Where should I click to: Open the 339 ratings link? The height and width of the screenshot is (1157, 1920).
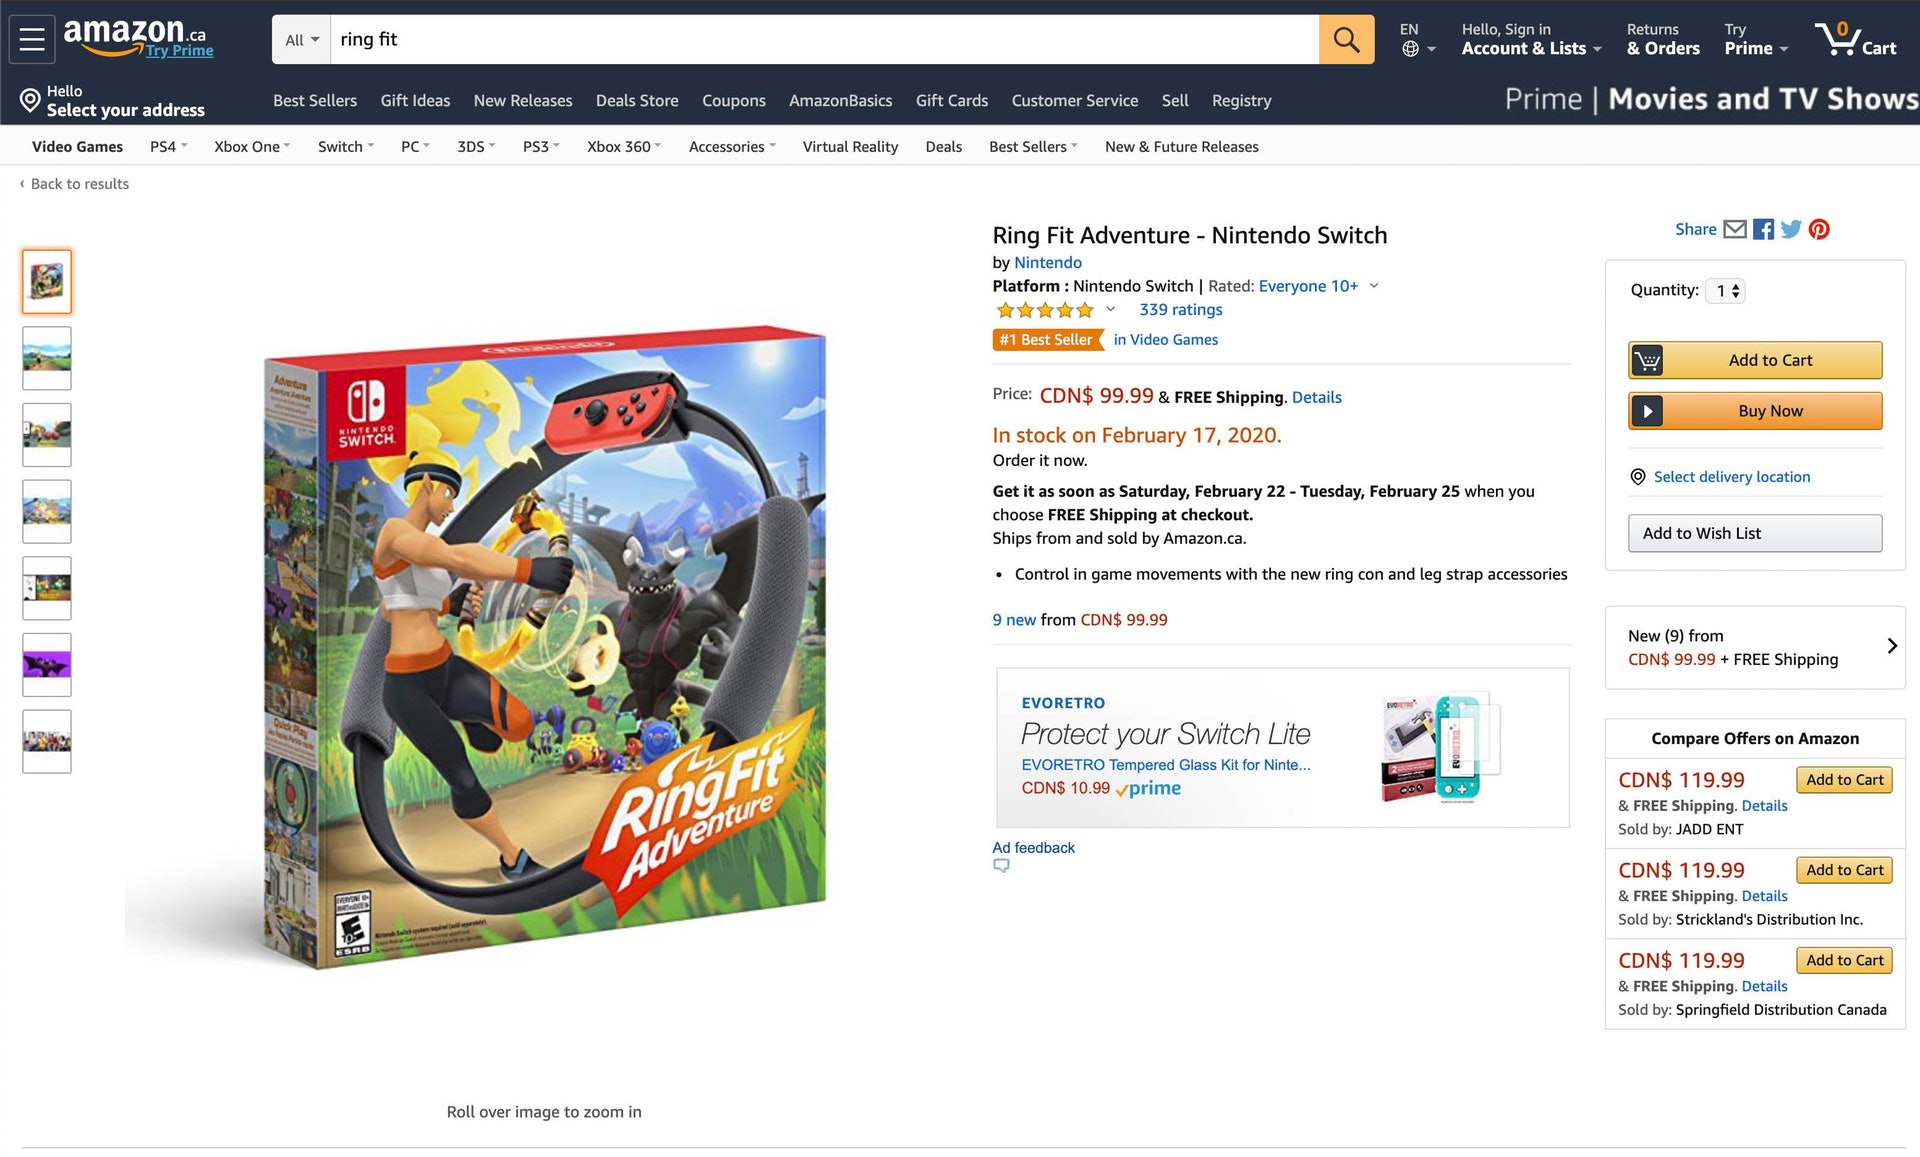pyautogui.click(x=1180, y=310)
